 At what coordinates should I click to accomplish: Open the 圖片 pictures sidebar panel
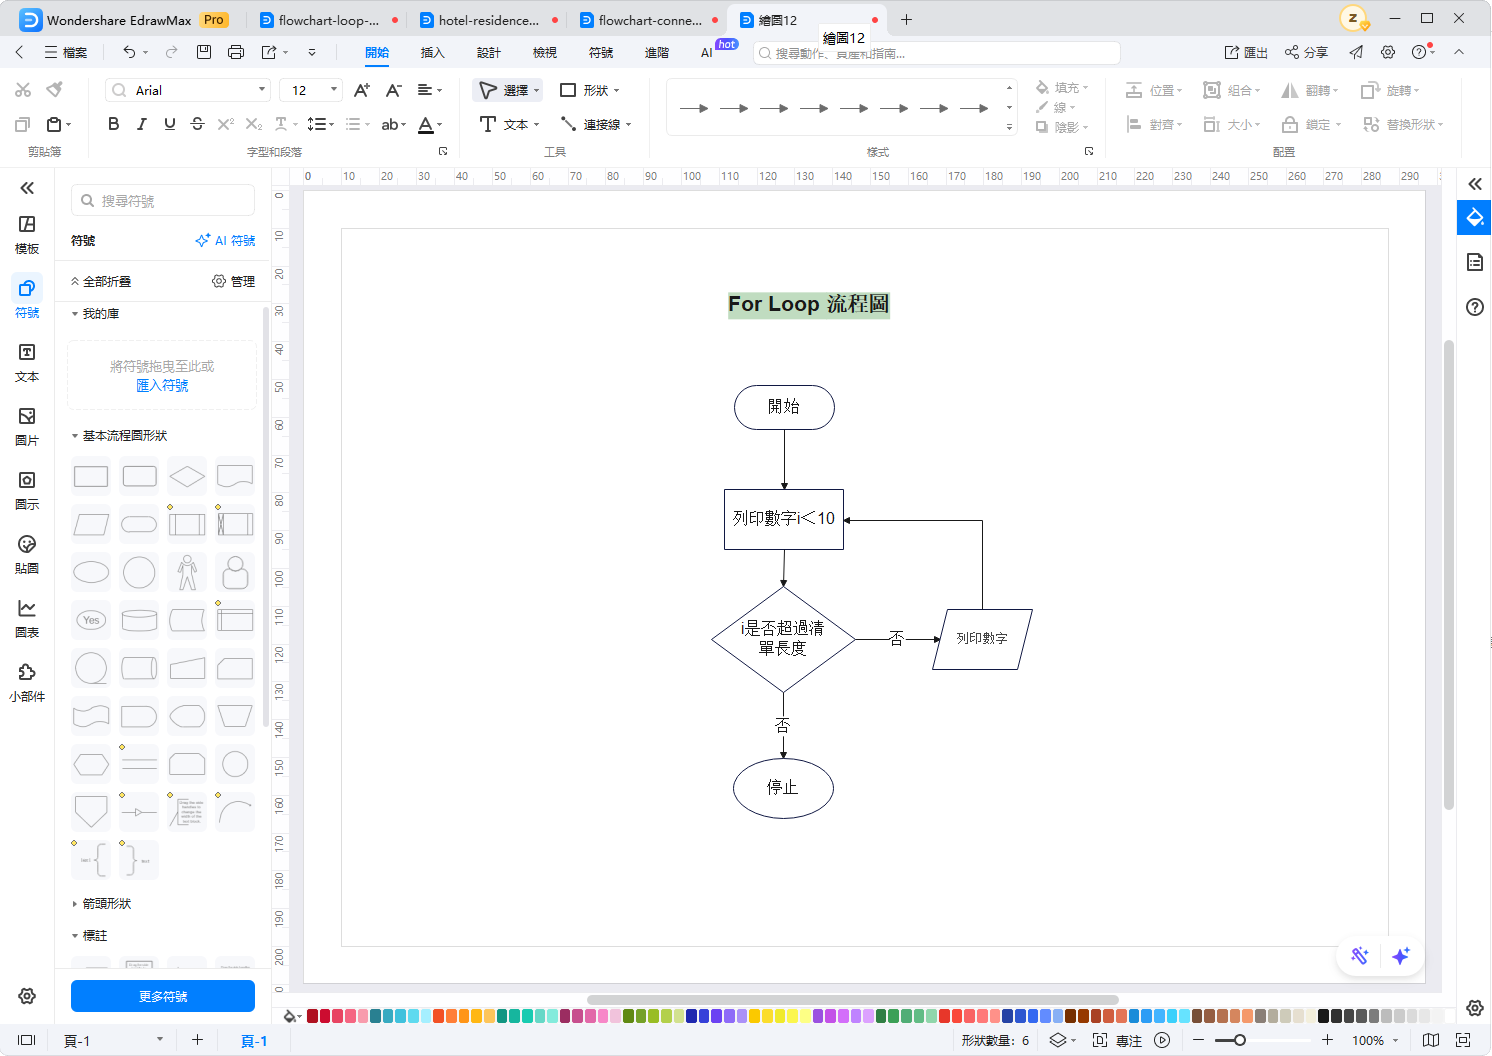[27, 426]
